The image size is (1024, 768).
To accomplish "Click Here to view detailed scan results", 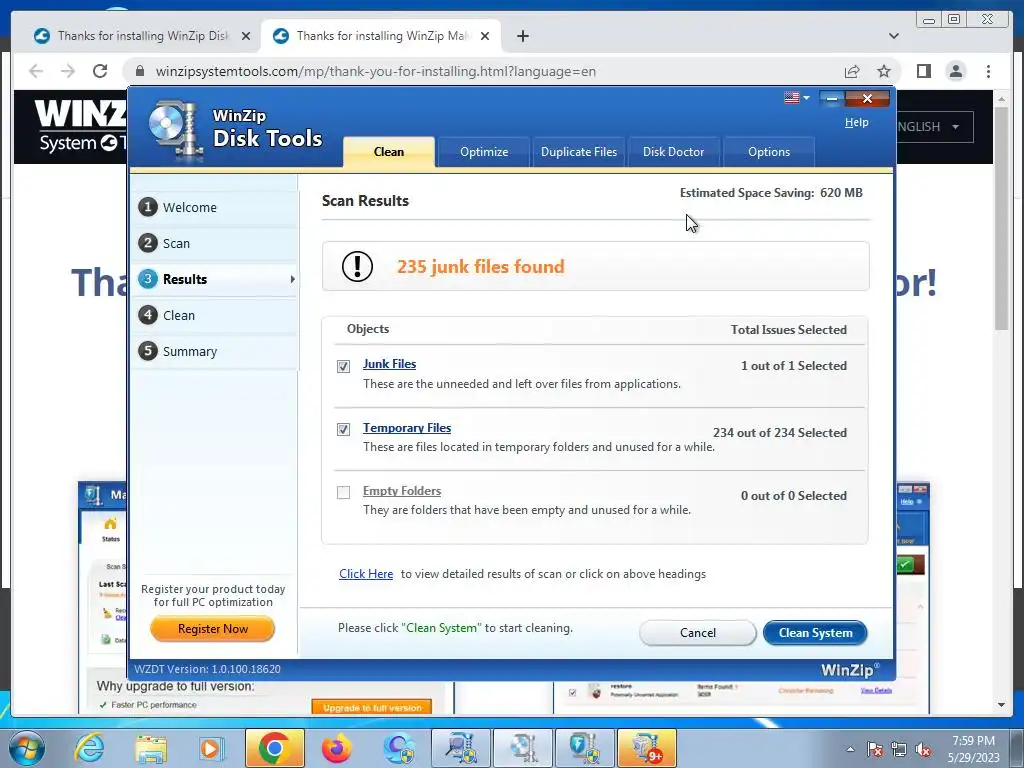I will pyautogui.click(x=366, y=573).
